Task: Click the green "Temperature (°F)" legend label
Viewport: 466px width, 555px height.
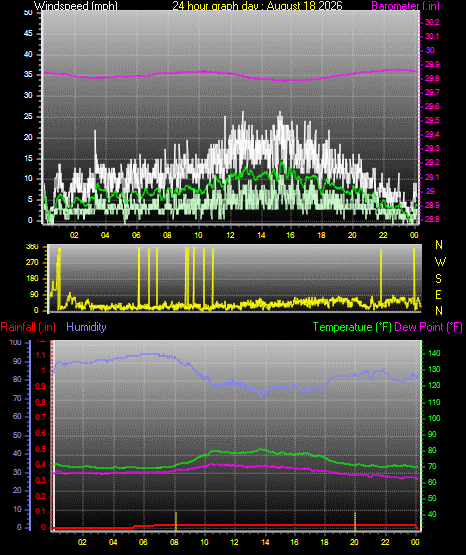Action: pyautogui.click(x=352, y=327)
